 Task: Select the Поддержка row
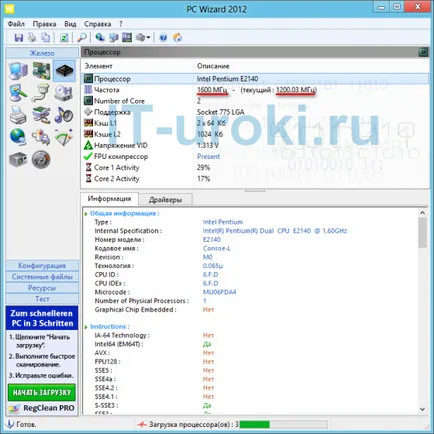coord(255,112)
